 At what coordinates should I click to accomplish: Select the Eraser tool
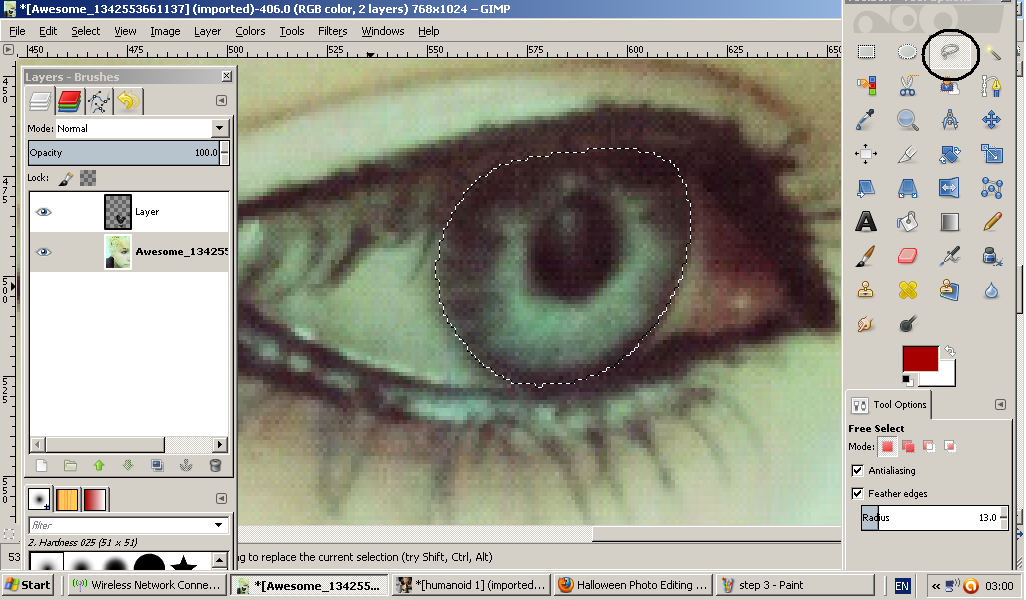point(908,256)
